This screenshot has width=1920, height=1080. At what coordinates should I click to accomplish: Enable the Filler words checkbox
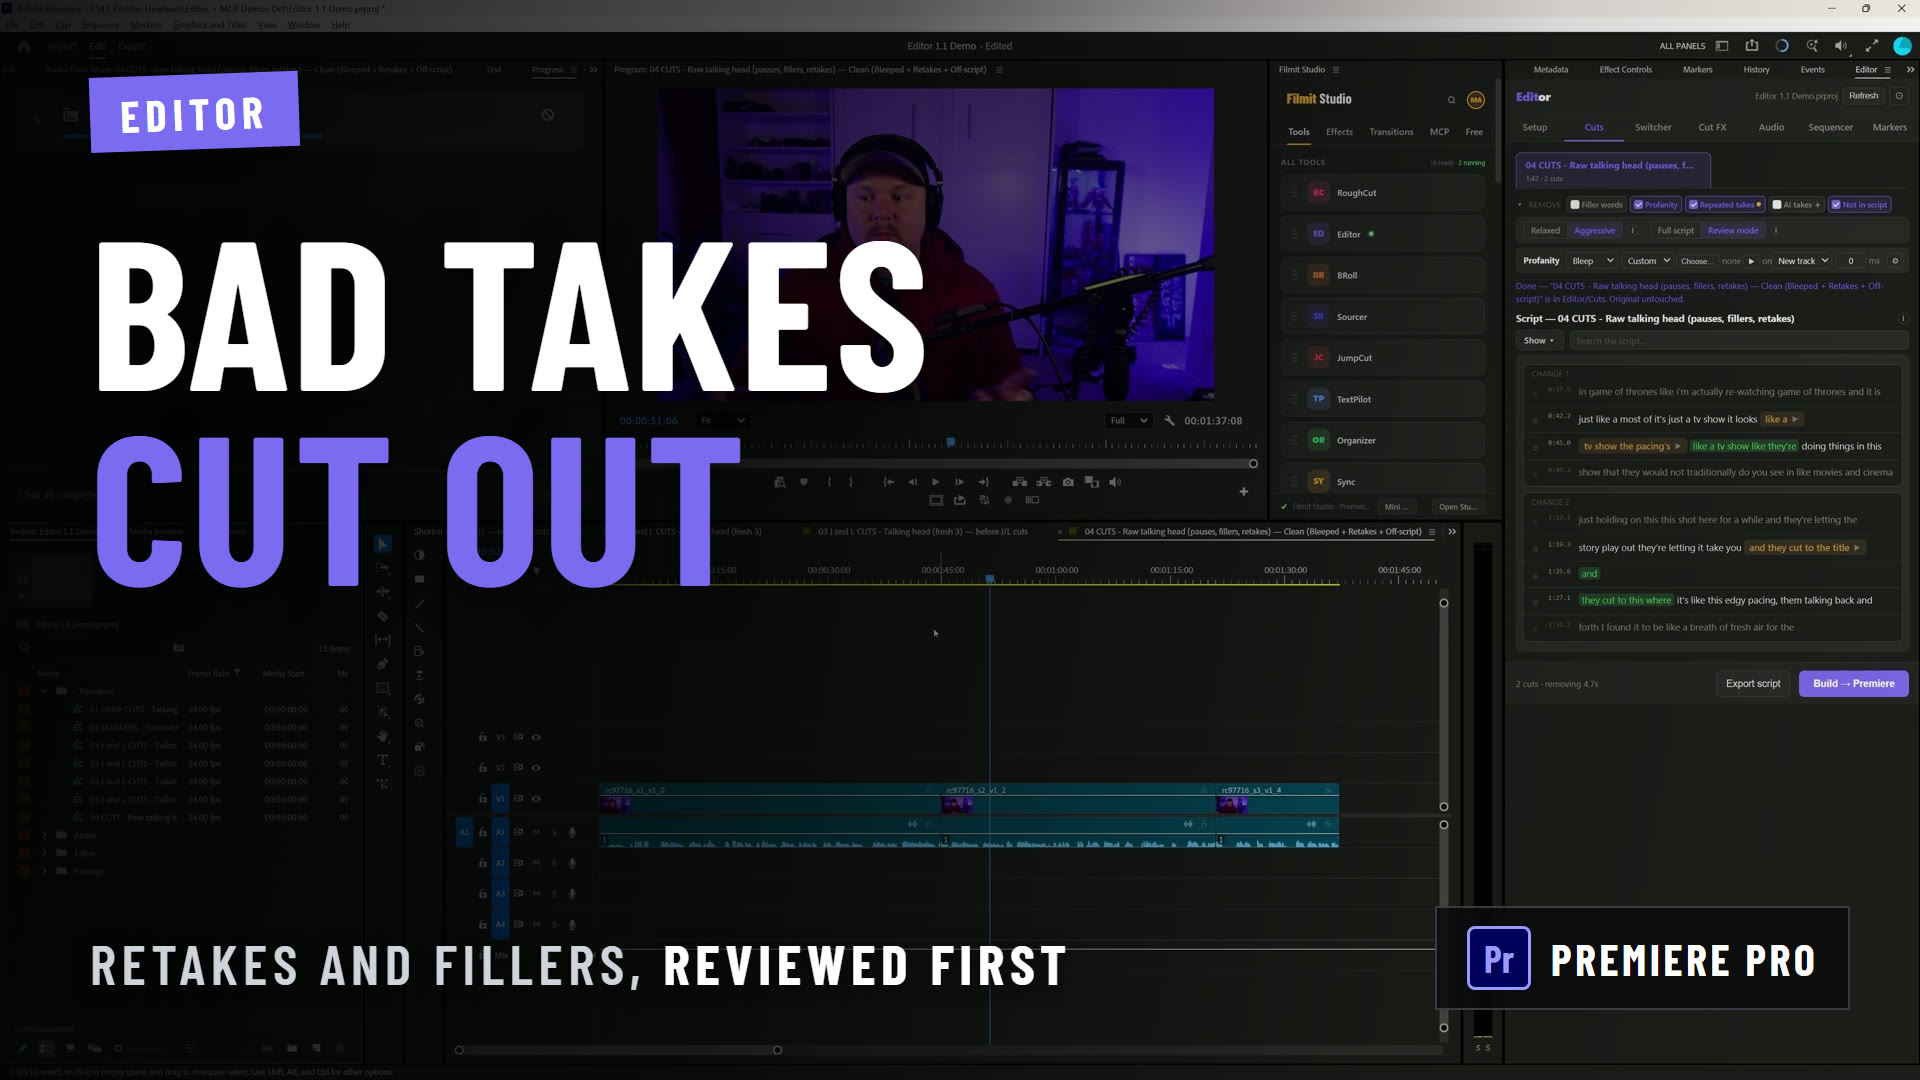click(1575, 205)
